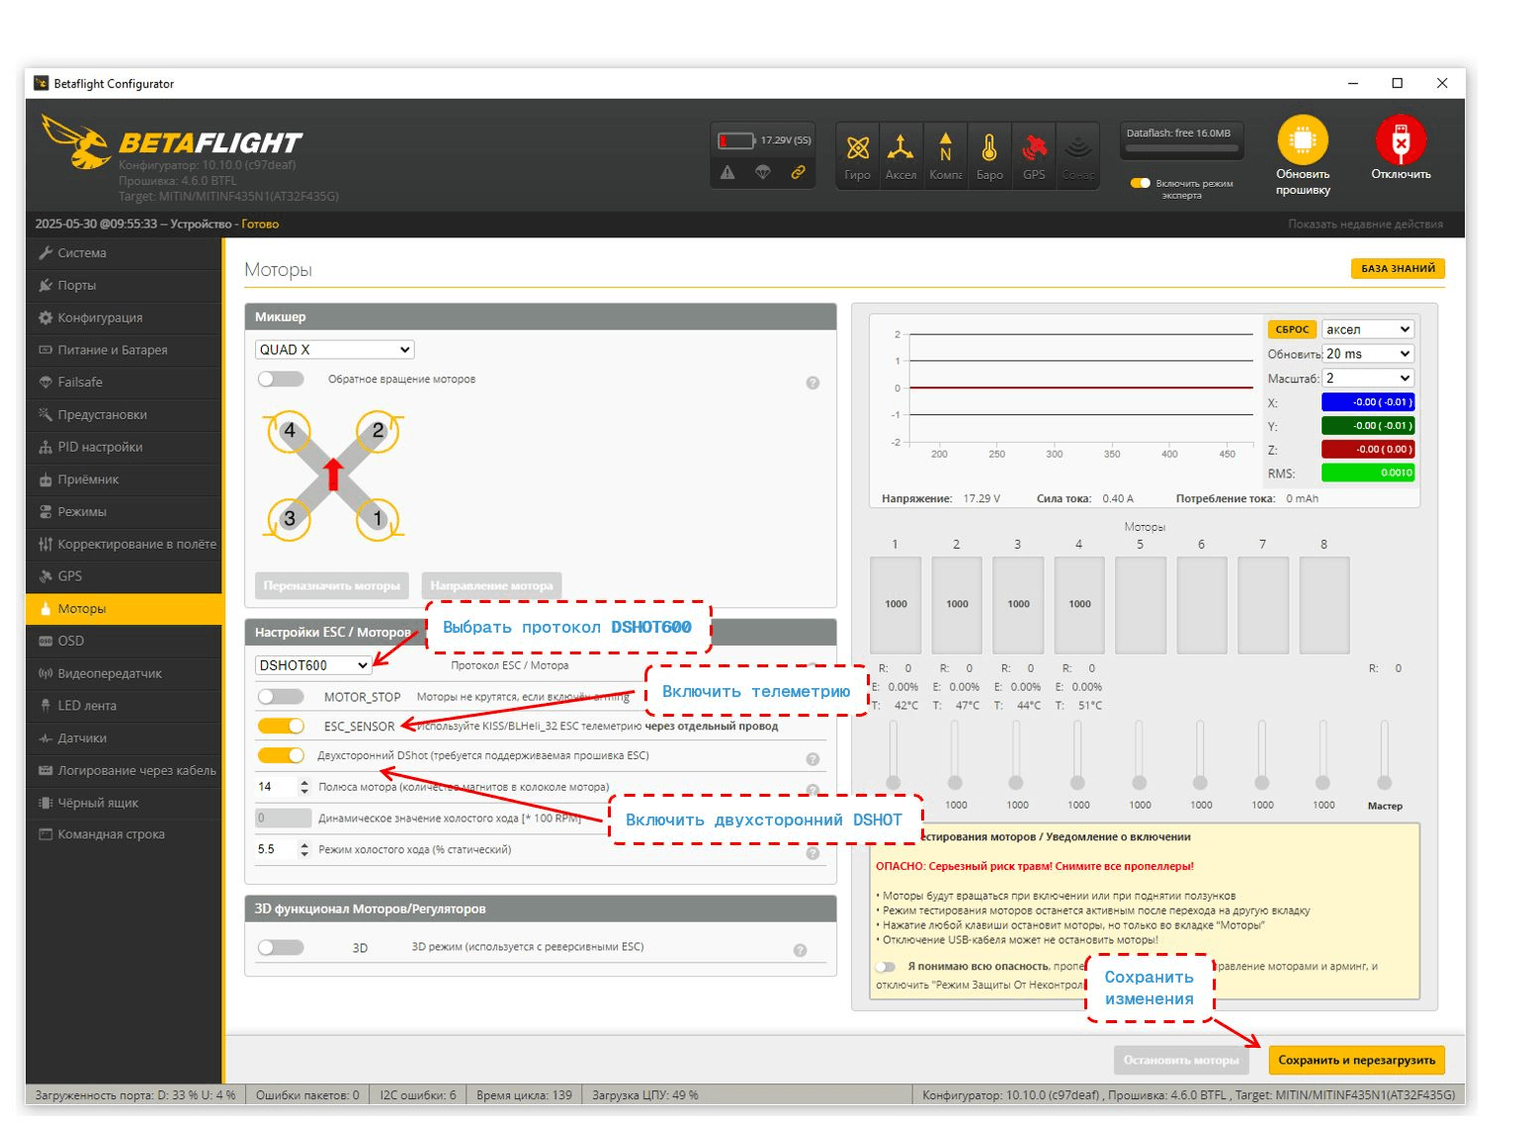
Task: Click motor 2 in mixer diagram
Action: (x=377, y=431)
